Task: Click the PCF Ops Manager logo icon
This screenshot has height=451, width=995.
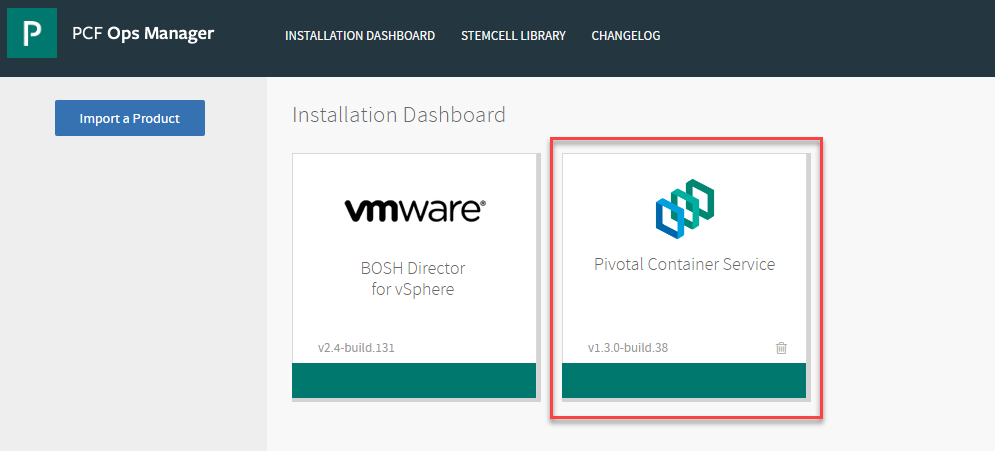Action: [x=32, y=33]
